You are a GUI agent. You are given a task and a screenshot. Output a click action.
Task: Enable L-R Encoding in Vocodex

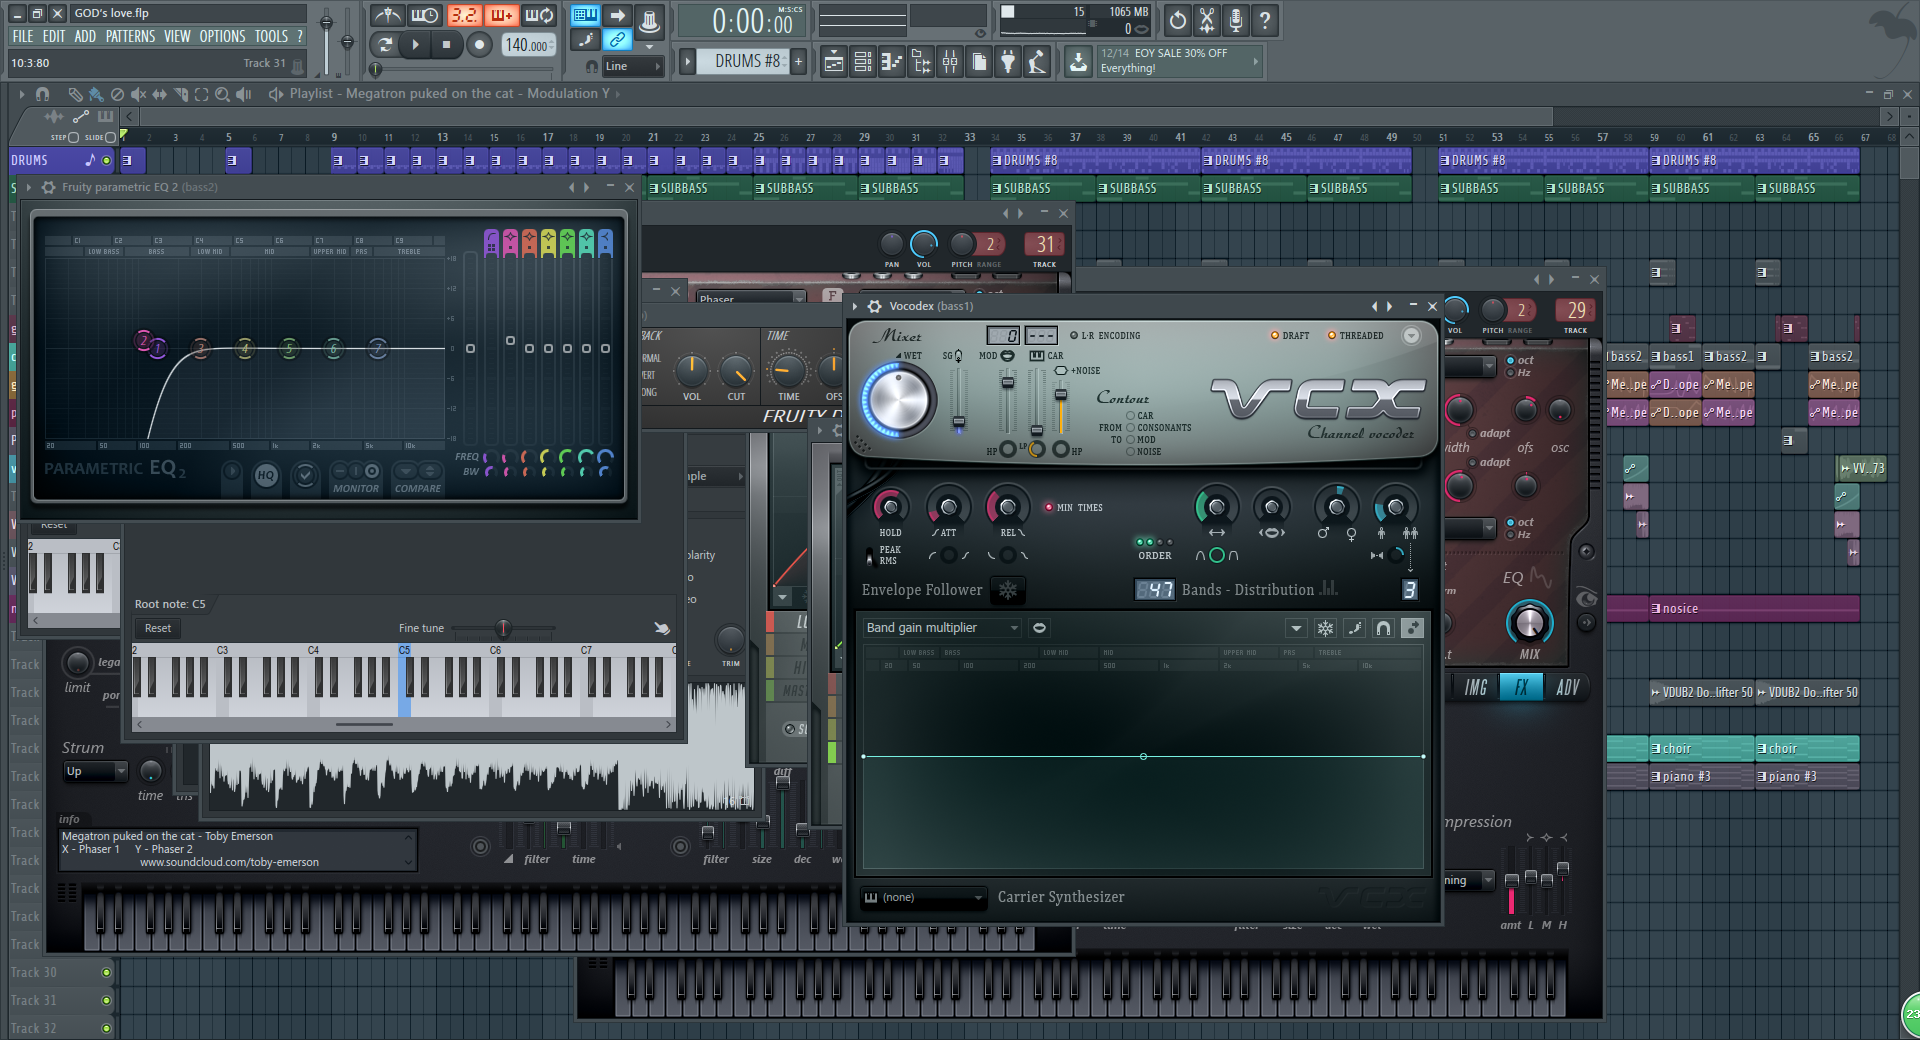tap(1074, 336)
